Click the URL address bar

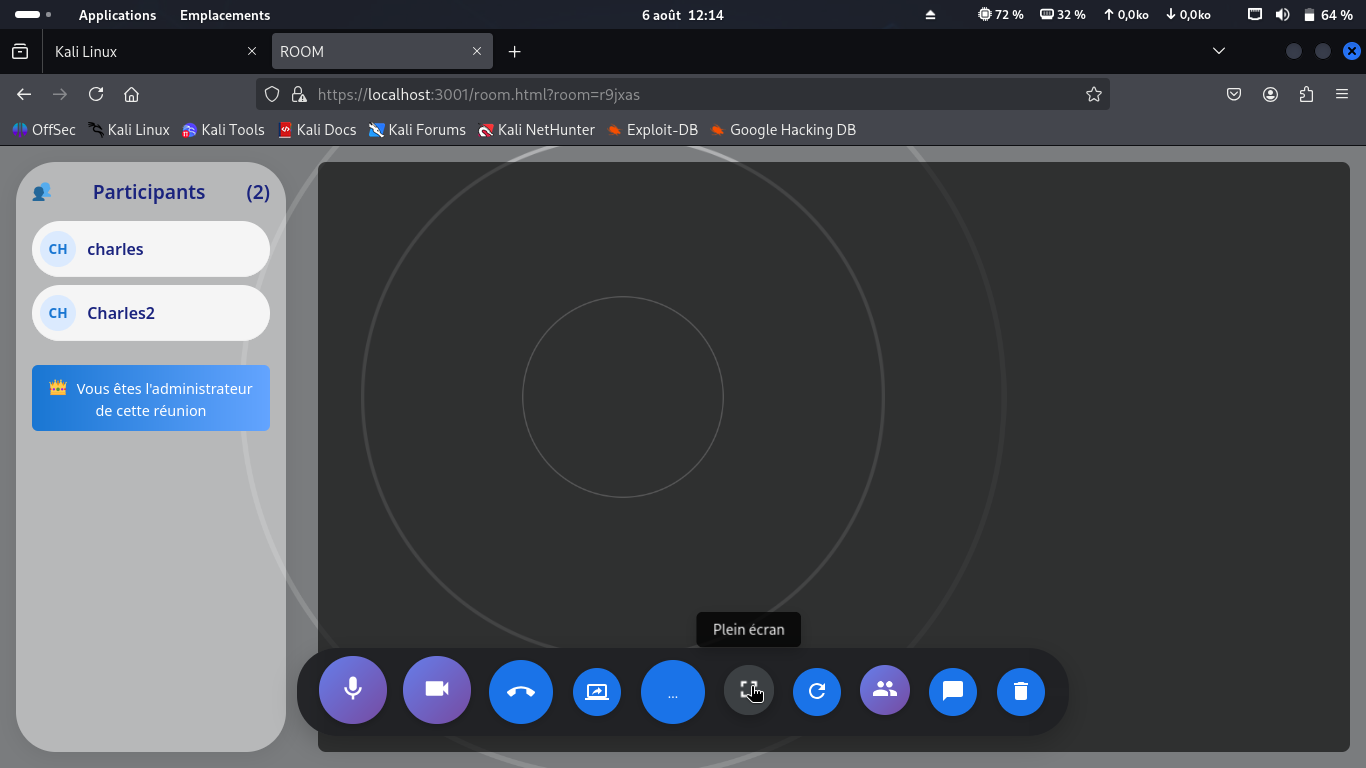(x=680, y=95)
